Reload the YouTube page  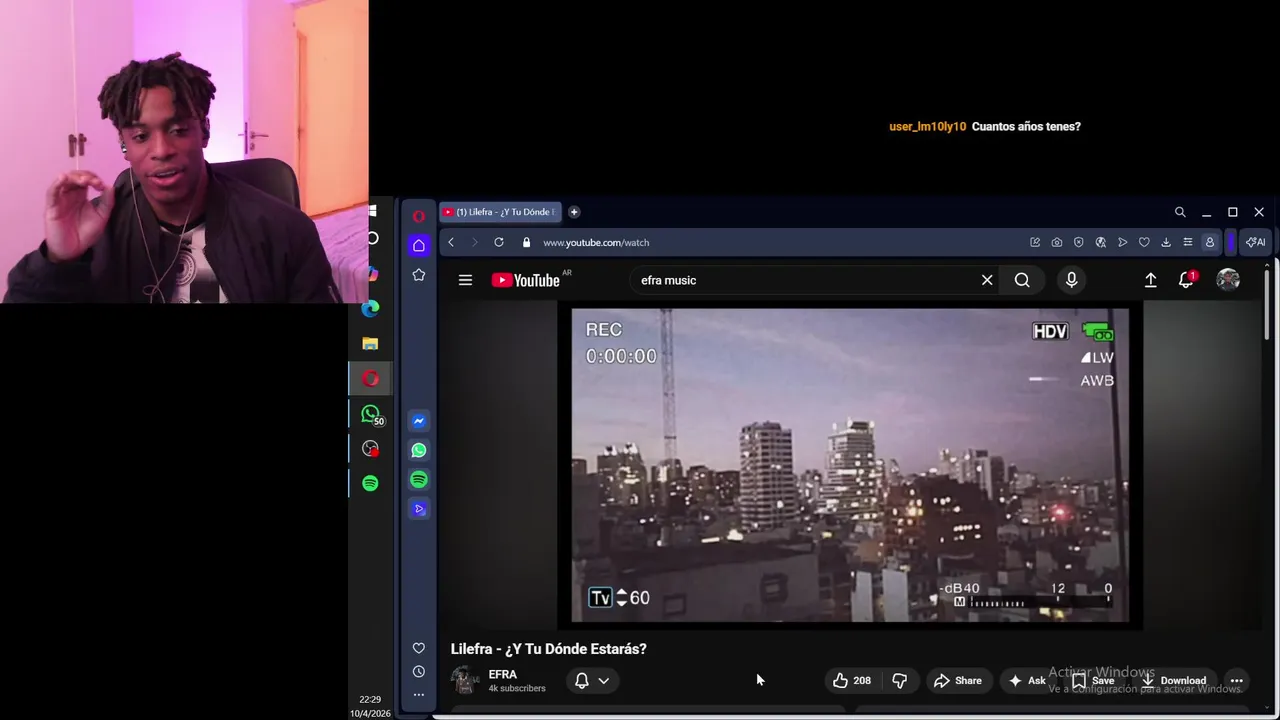tap(499, 242)
